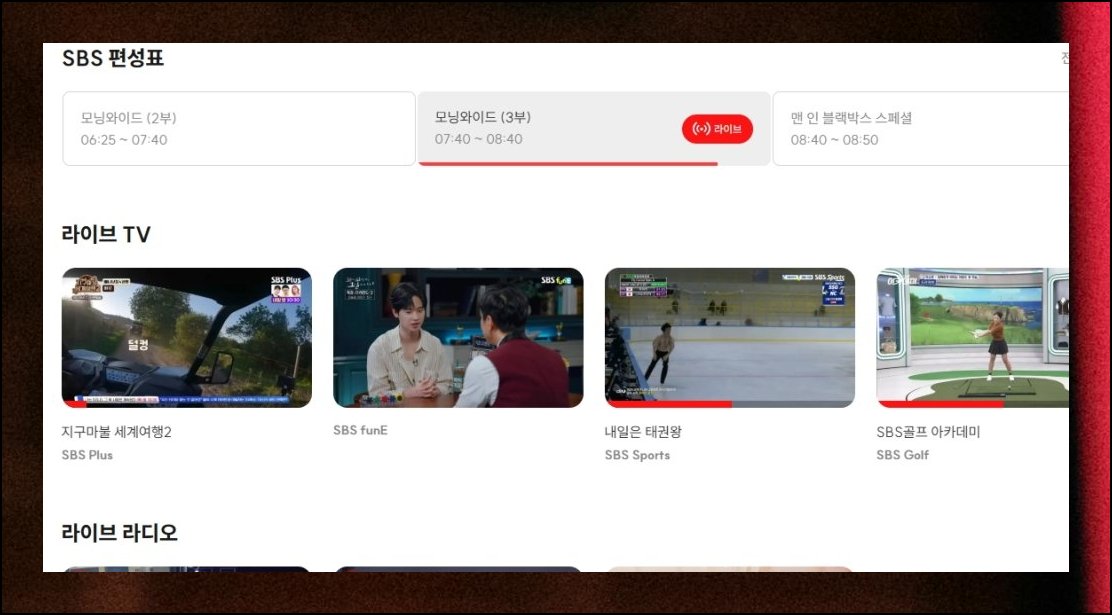The image size is (1112, 615).
Task: Click the 06:25 ~ 07:40 time text
Action: coord(124,140)
